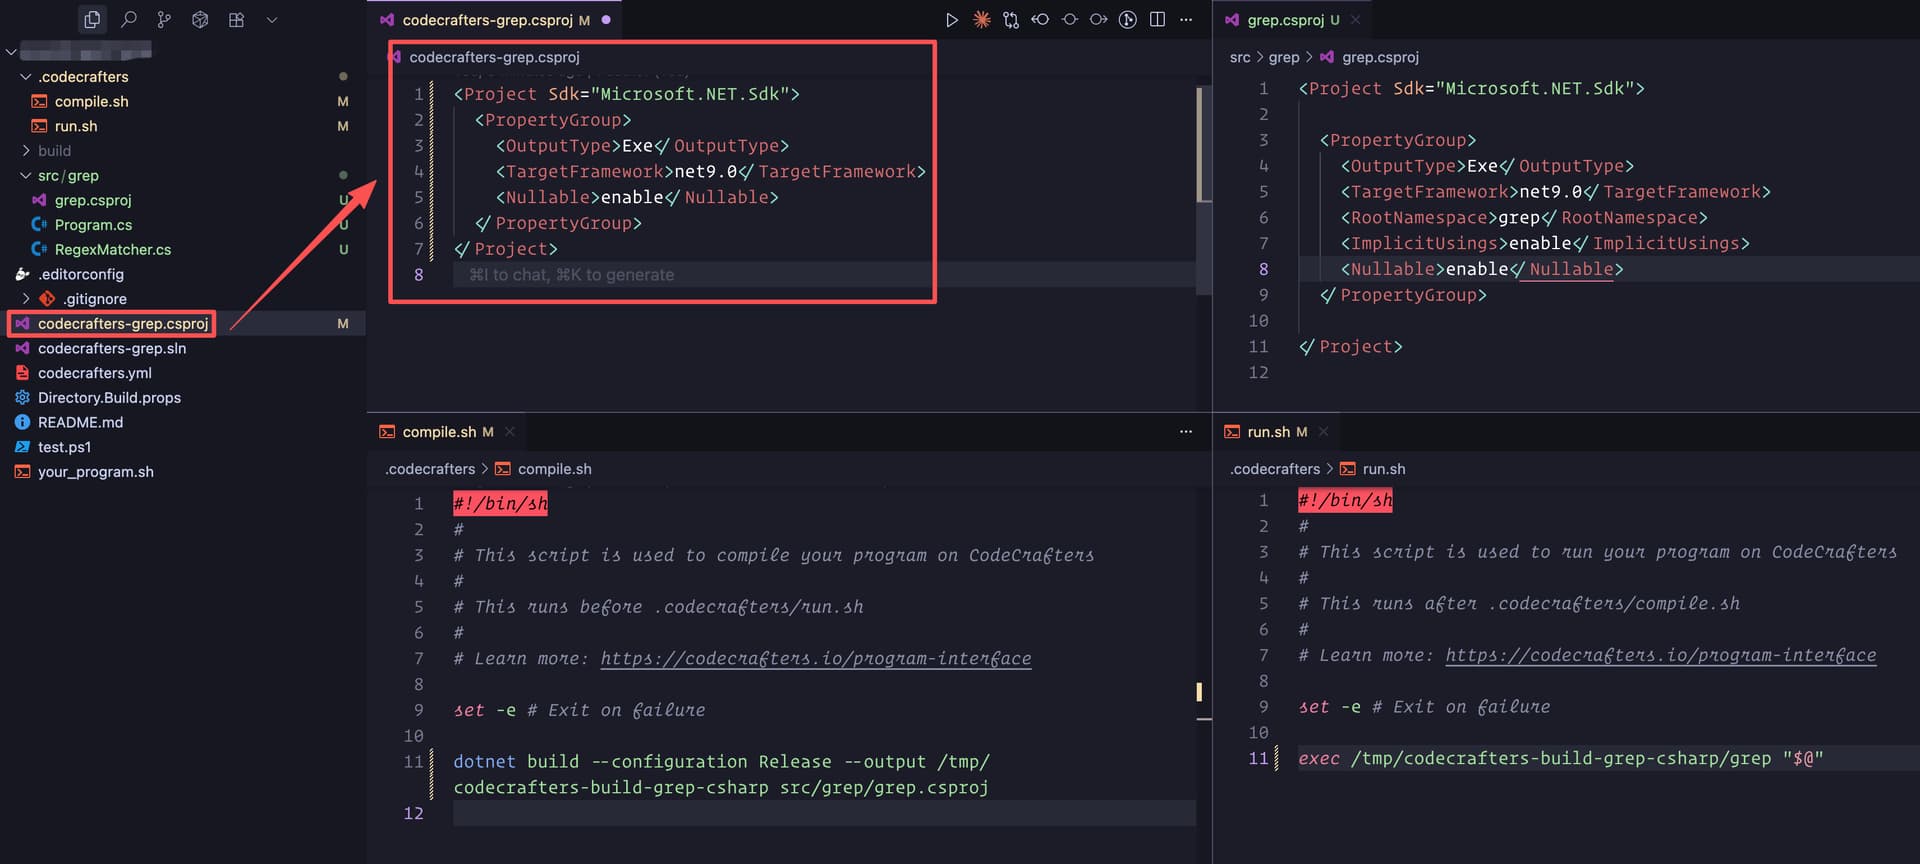
Task: Close the compile.sh tab
Action: click(x=510, y=432)
